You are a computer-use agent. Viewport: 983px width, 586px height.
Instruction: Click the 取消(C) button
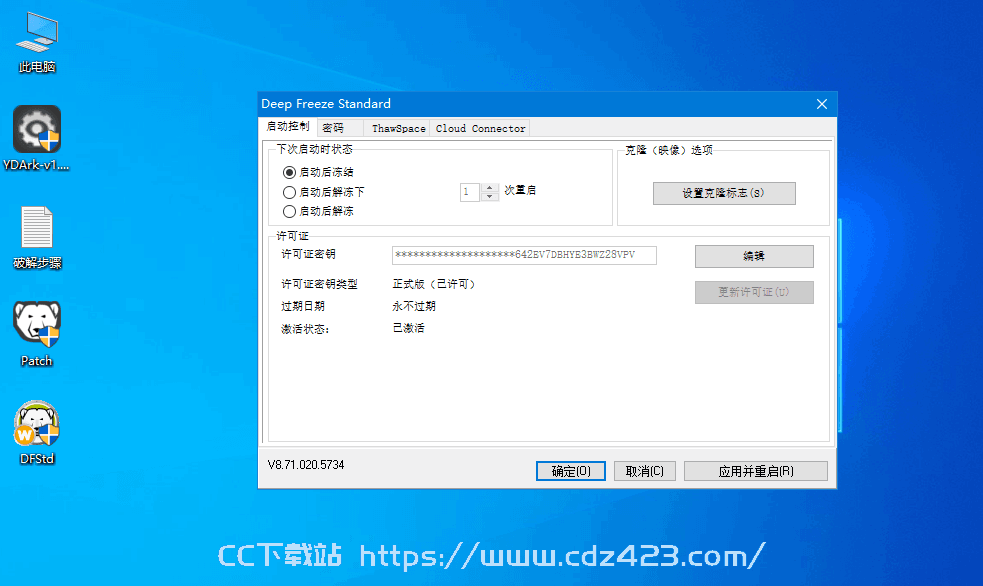644,471
